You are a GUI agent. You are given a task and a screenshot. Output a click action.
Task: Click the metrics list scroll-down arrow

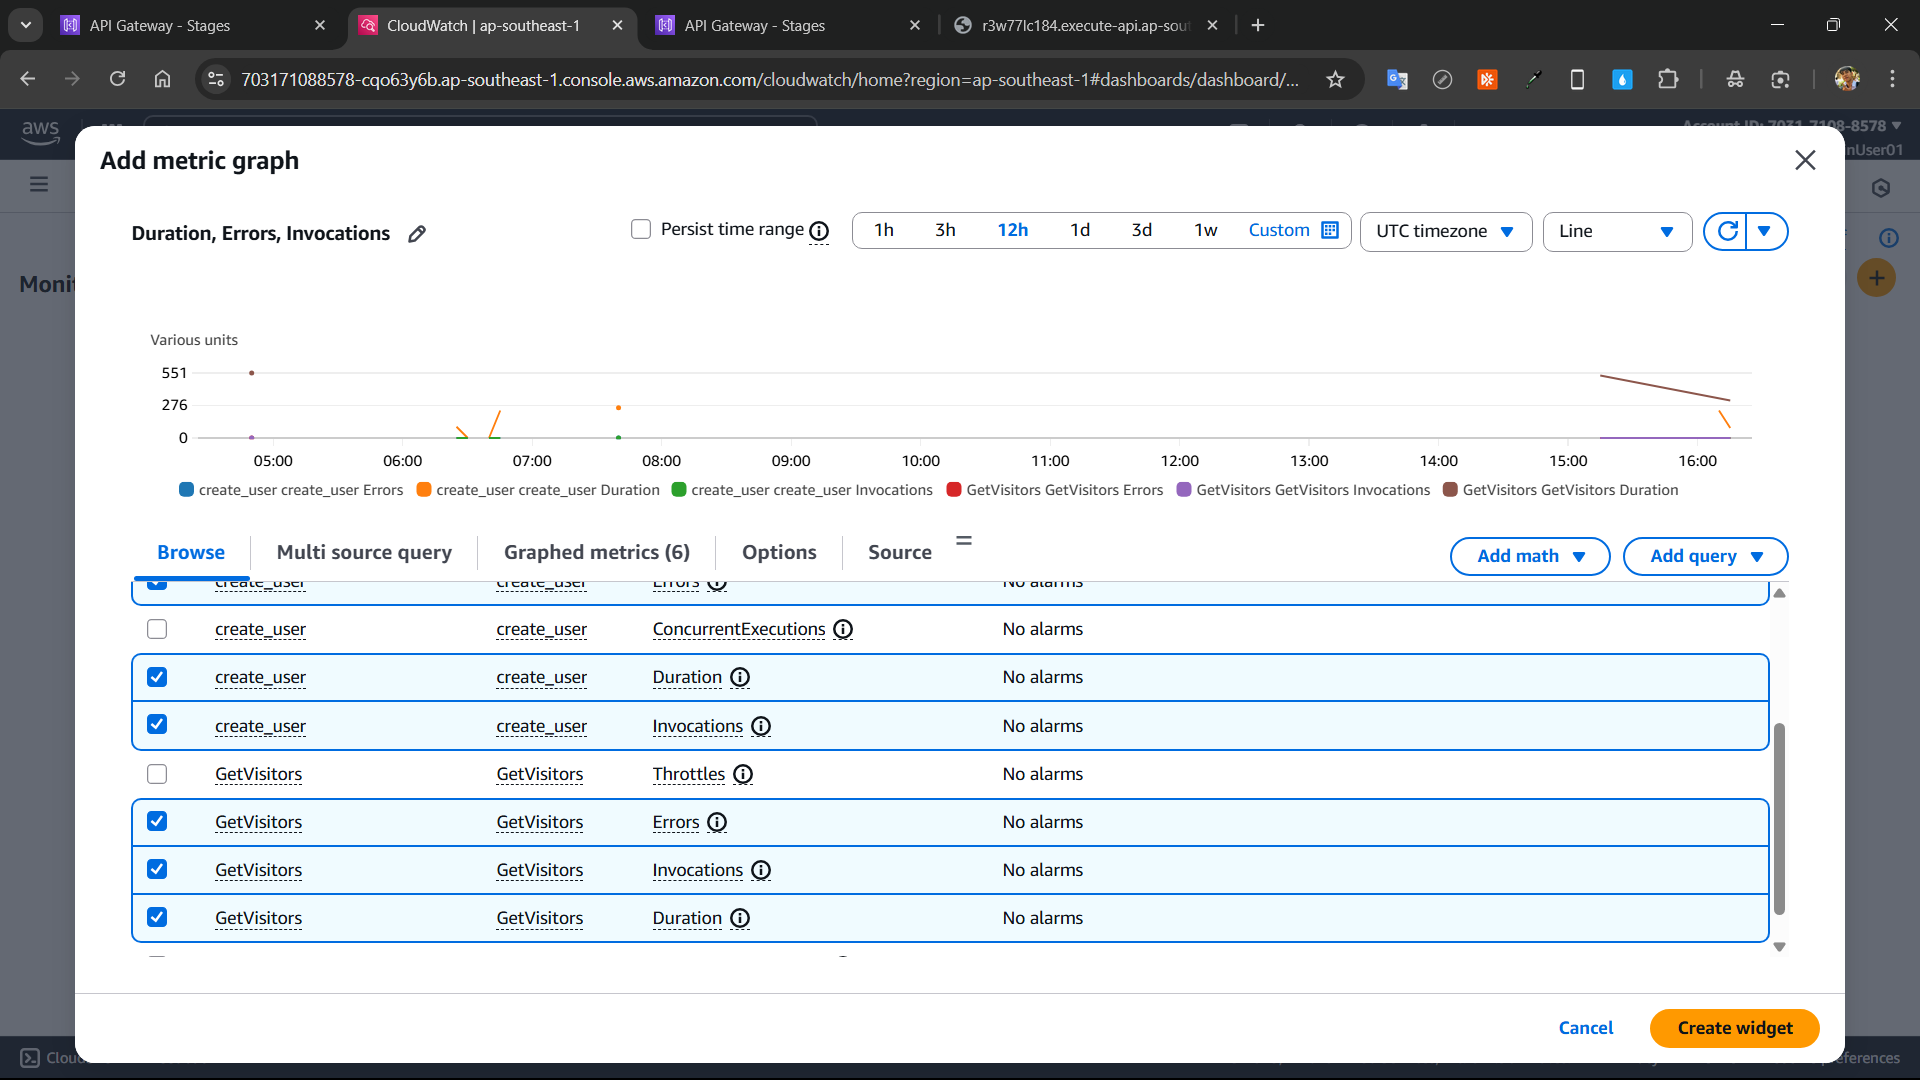(1779, 947)
